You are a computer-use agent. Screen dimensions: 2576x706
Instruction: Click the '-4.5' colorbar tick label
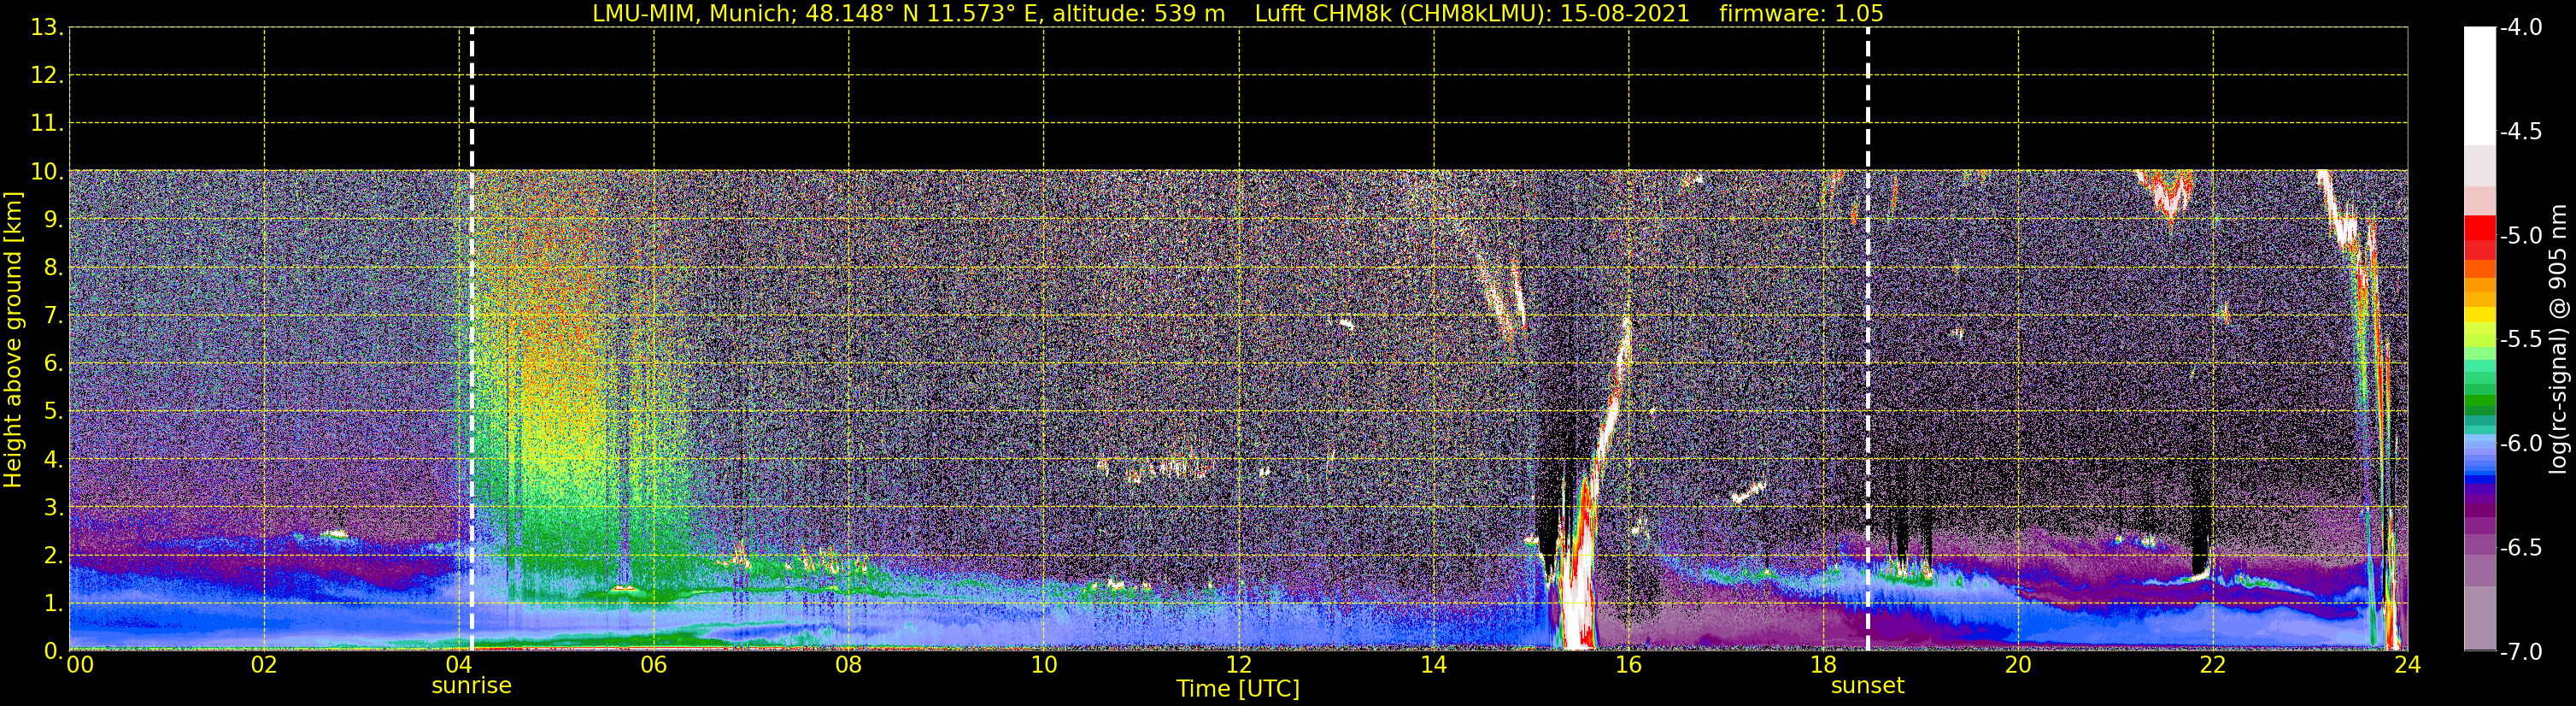2520,132
